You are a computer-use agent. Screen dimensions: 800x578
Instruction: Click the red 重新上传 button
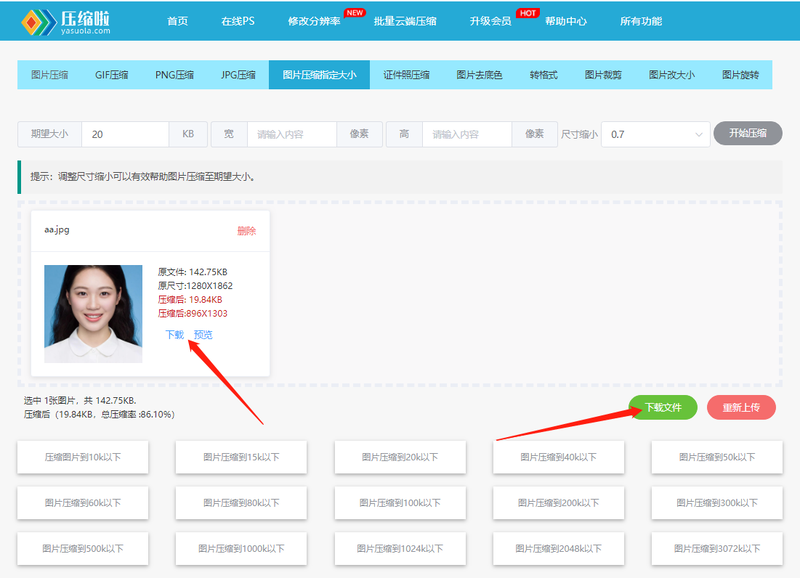tap(741, 407)
